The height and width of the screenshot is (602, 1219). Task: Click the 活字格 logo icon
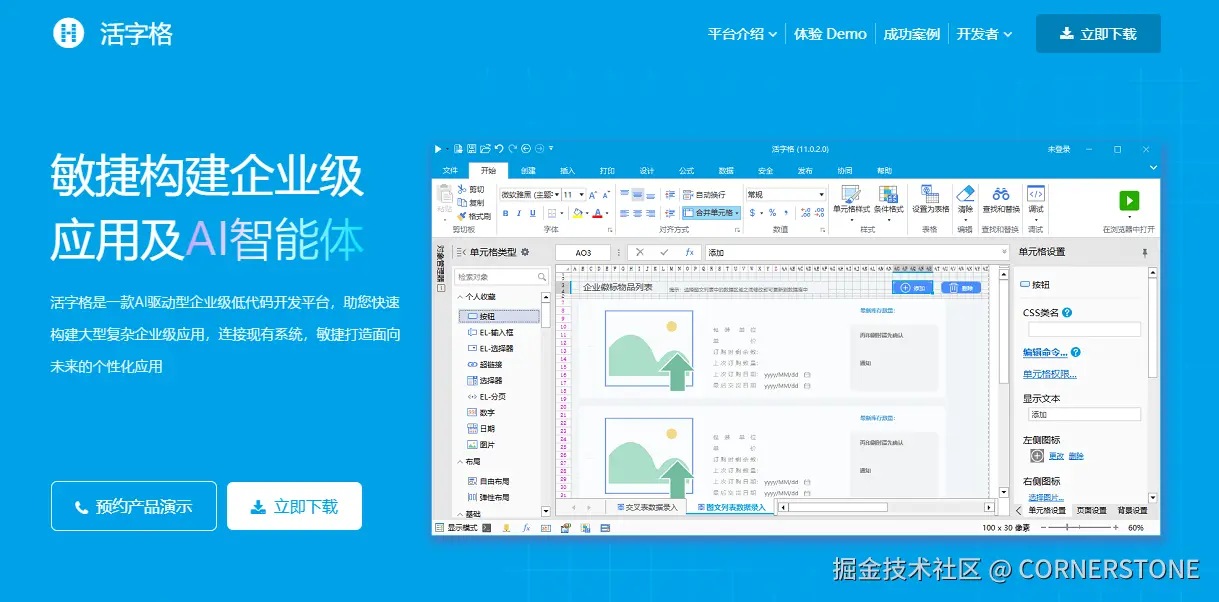tap(68, 33)
